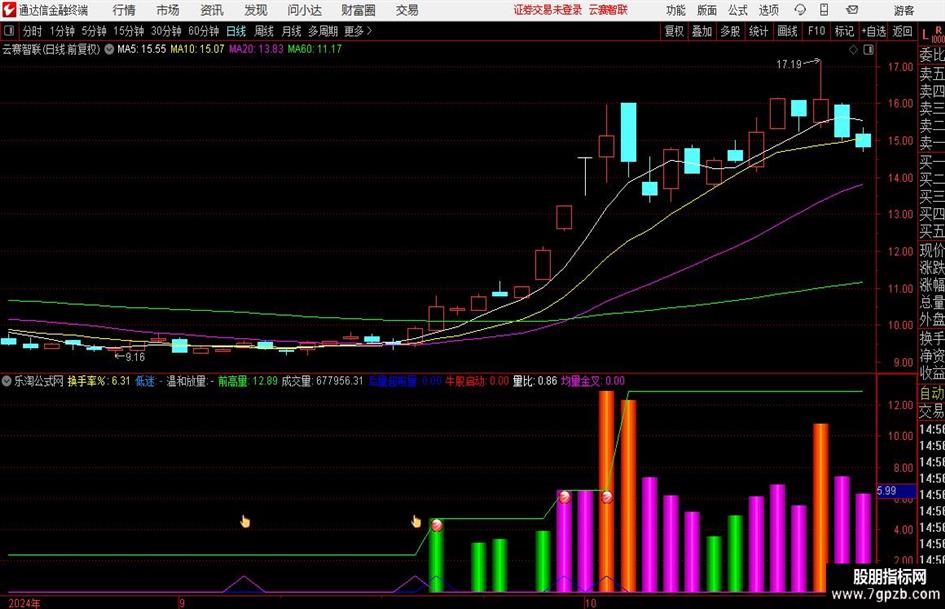Viewport: 945px width, 609px height.
Task: Click the tallest orange volume bar
Action: pyautogui.click(x=606, y=491)
